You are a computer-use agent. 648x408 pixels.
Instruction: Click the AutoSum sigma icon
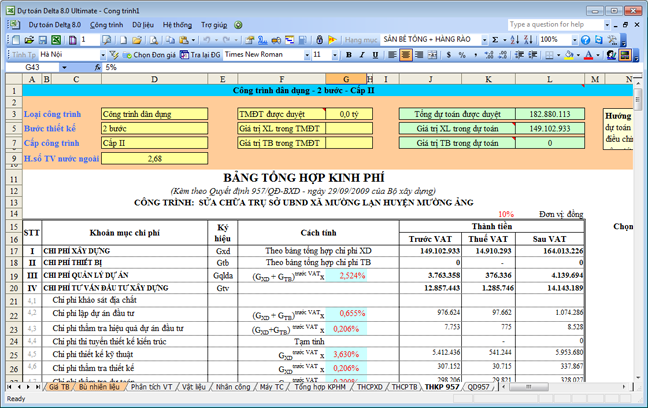click(495, 39)
